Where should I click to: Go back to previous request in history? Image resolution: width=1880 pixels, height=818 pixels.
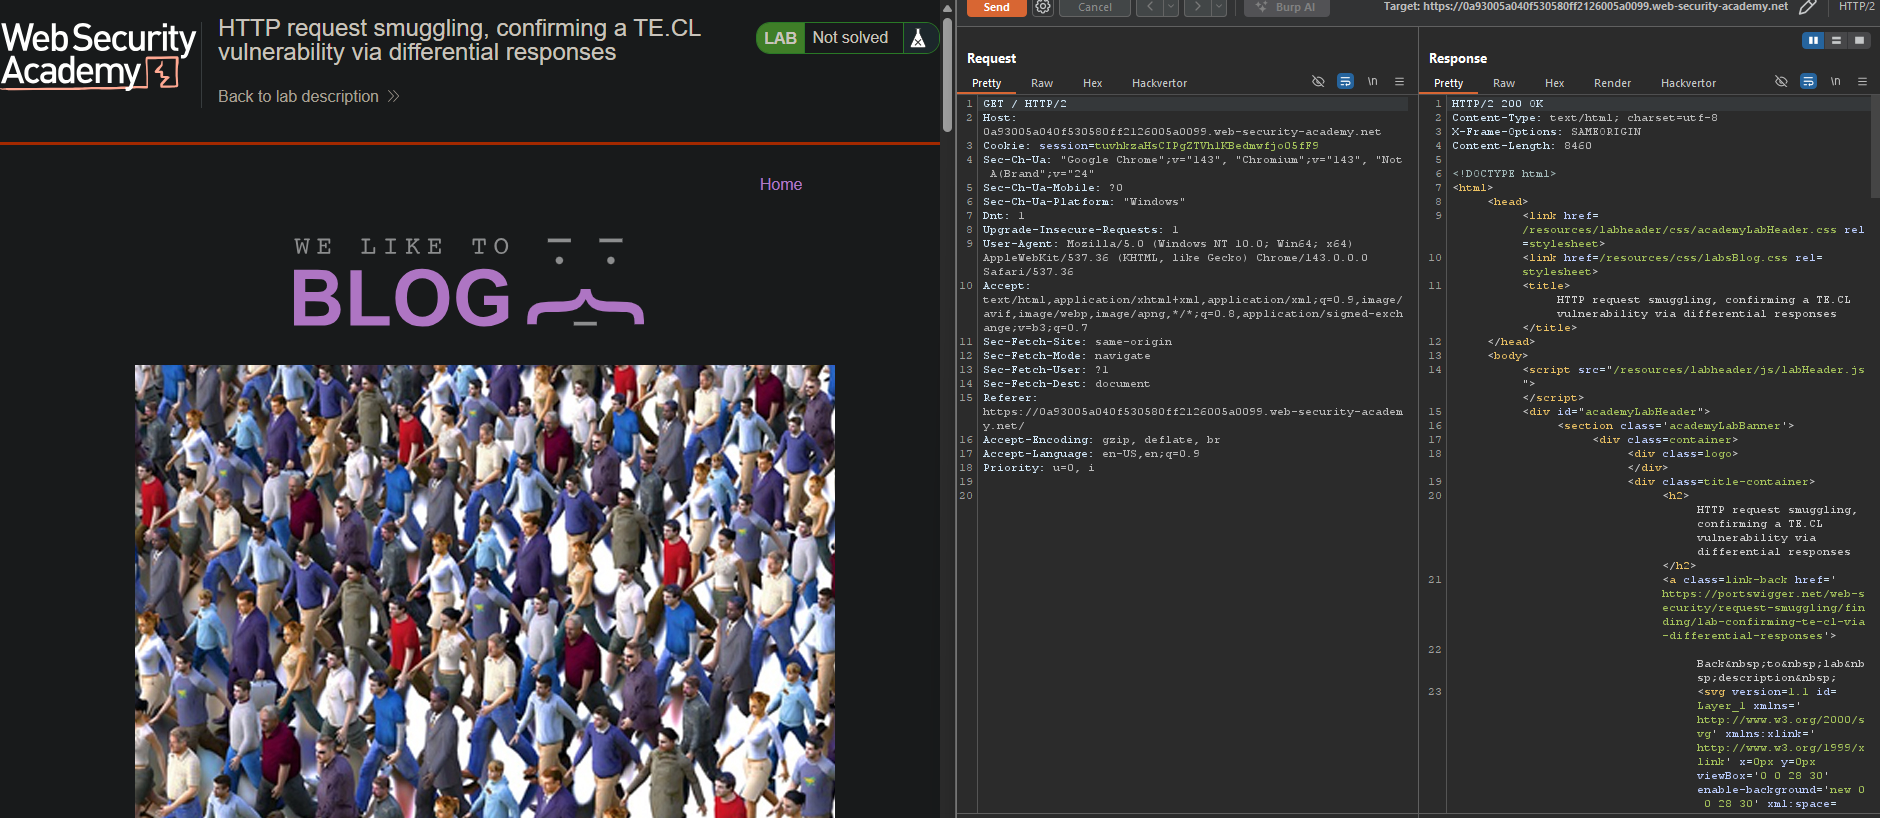click(x=1150, y=7)
